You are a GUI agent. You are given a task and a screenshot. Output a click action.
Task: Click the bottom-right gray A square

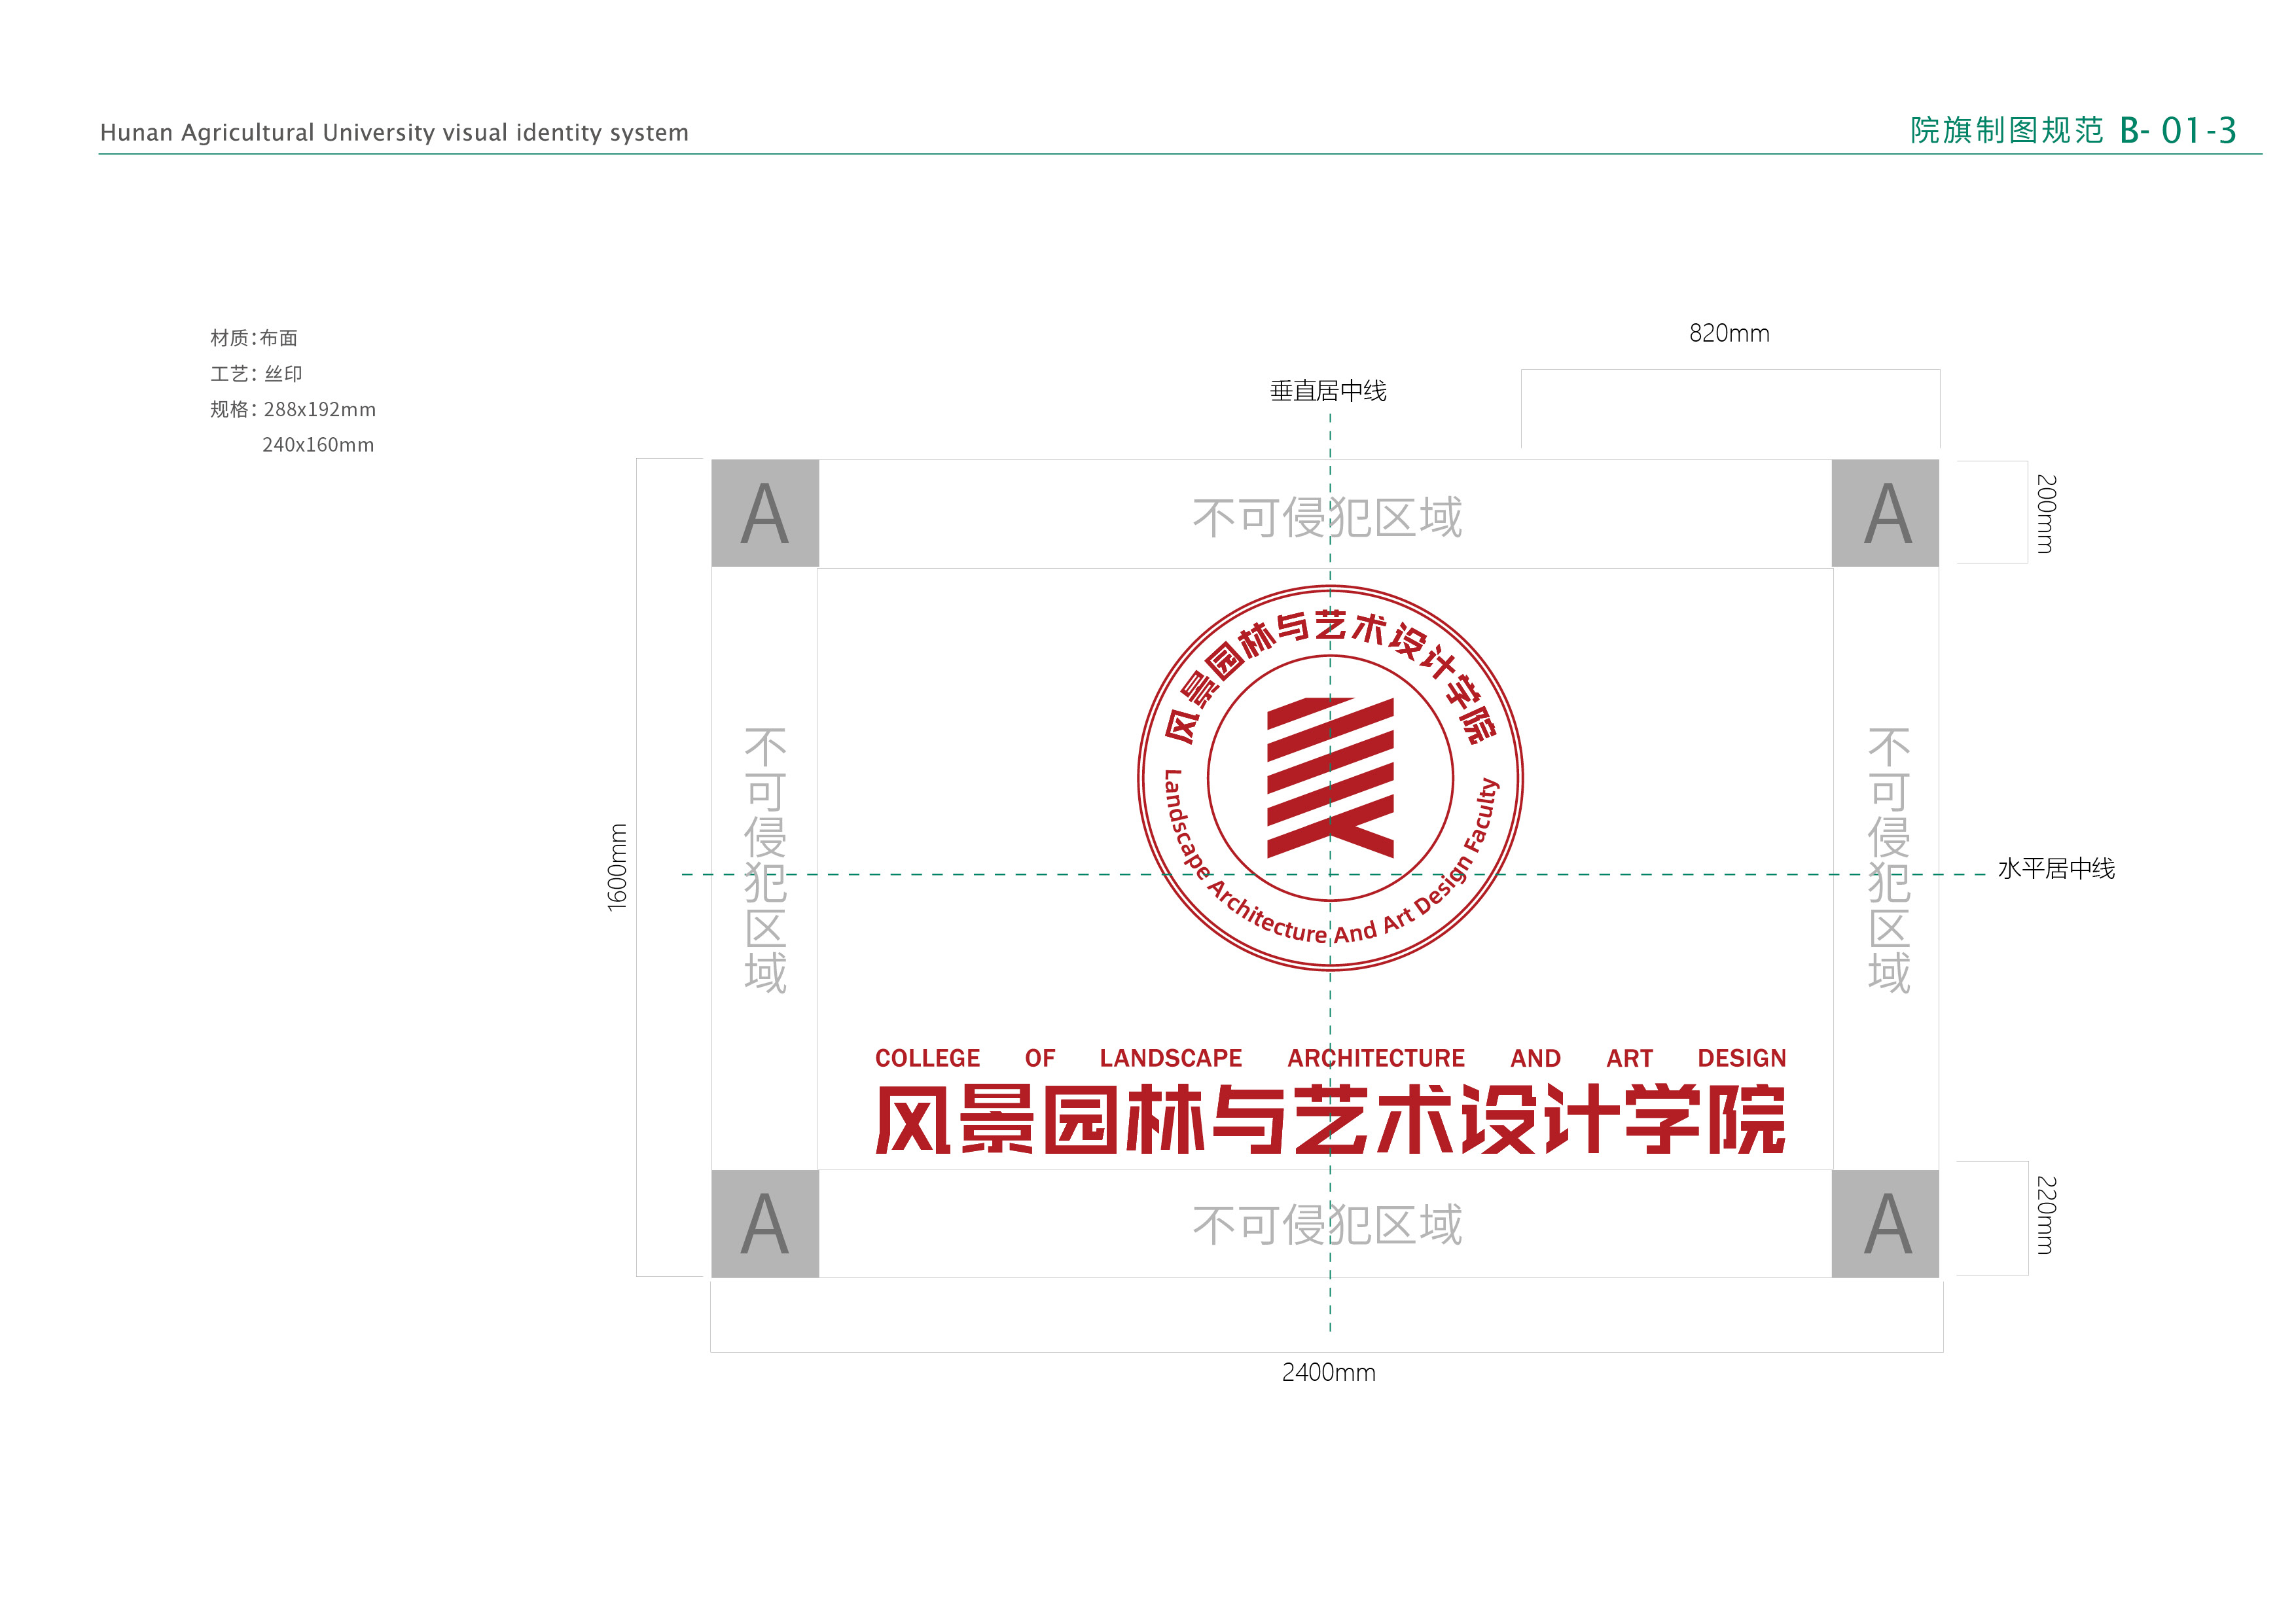coord(1885,1223)
